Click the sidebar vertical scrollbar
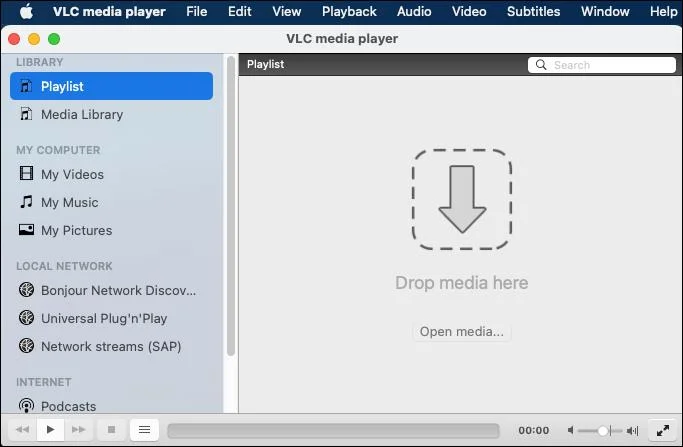 (x=231, y=206)
